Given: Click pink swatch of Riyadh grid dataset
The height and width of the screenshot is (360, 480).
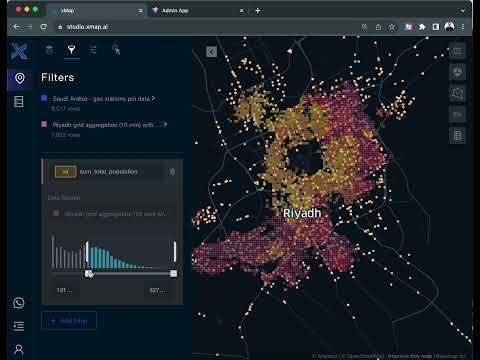Looking at the screenshot, I should (x=44, y=124).
